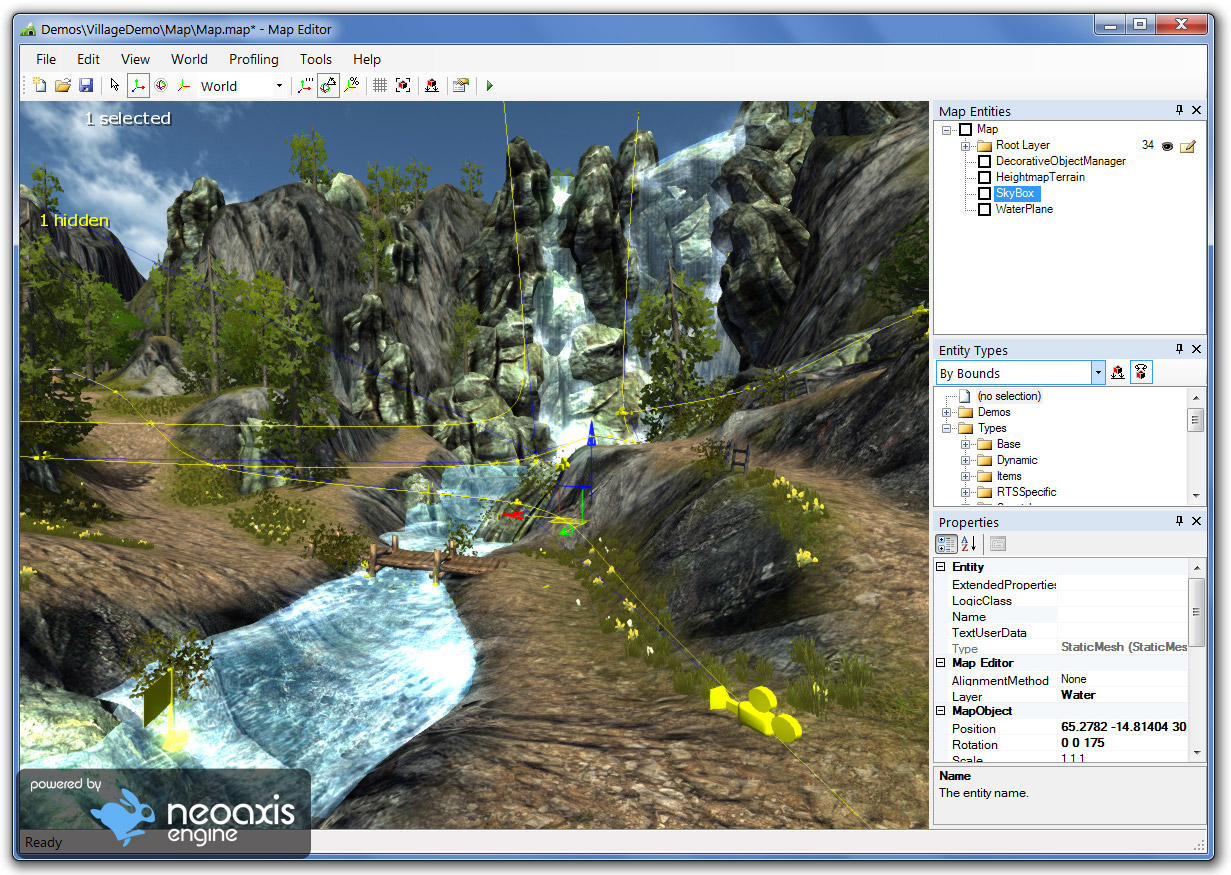This screenshot has width=1231, height=875.
Task: Toggle the grid display icon
Action: [x=379, y=85]
